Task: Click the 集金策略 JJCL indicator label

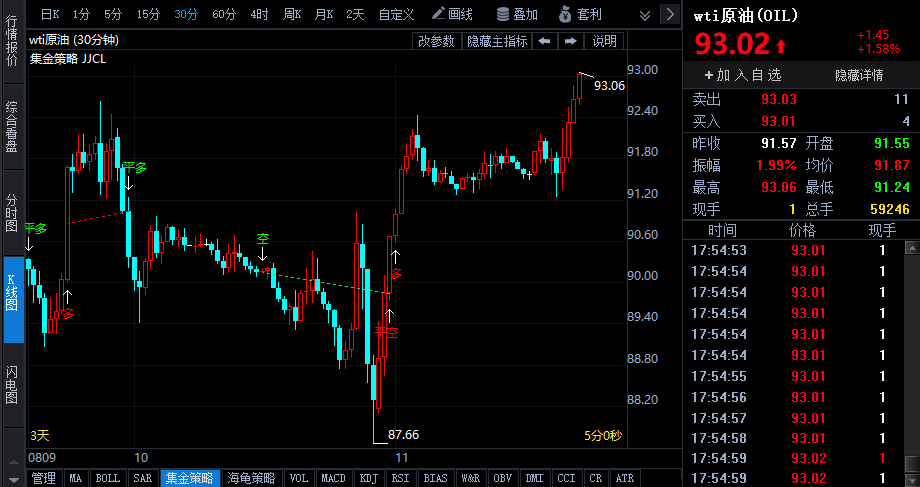Action: [68, 59]
